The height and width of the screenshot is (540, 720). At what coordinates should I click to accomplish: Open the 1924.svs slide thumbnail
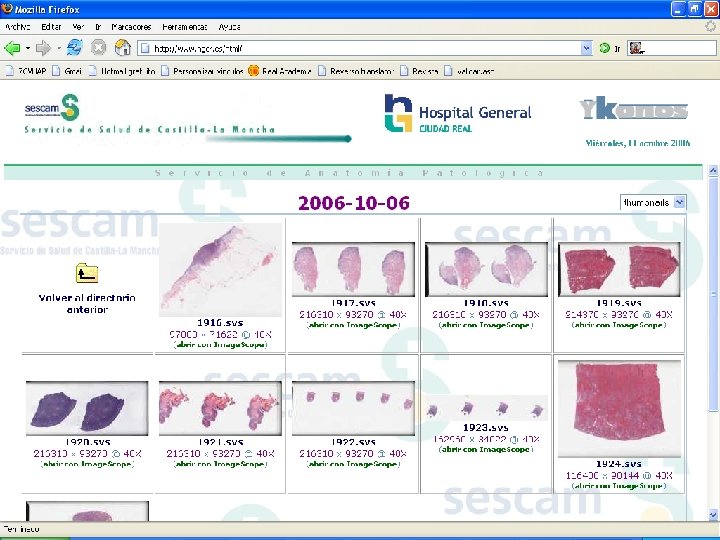[619, 409]
